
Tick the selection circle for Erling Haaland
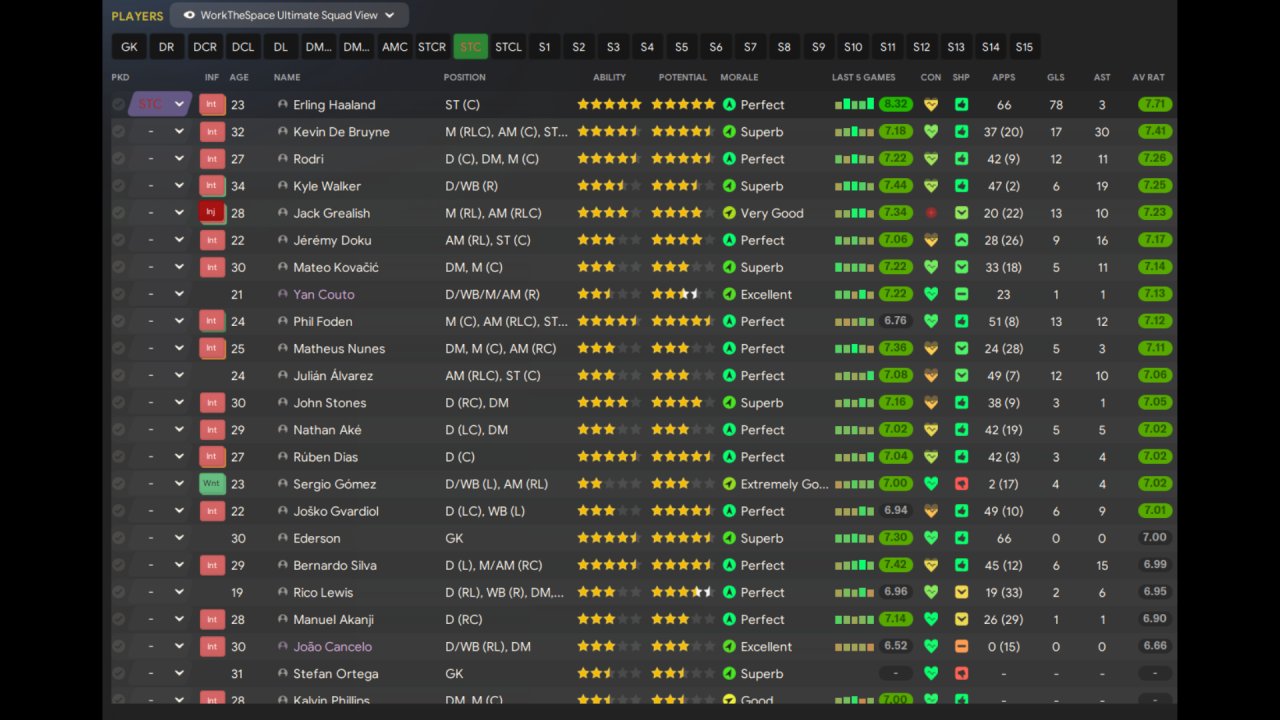(x=118, y=104)
